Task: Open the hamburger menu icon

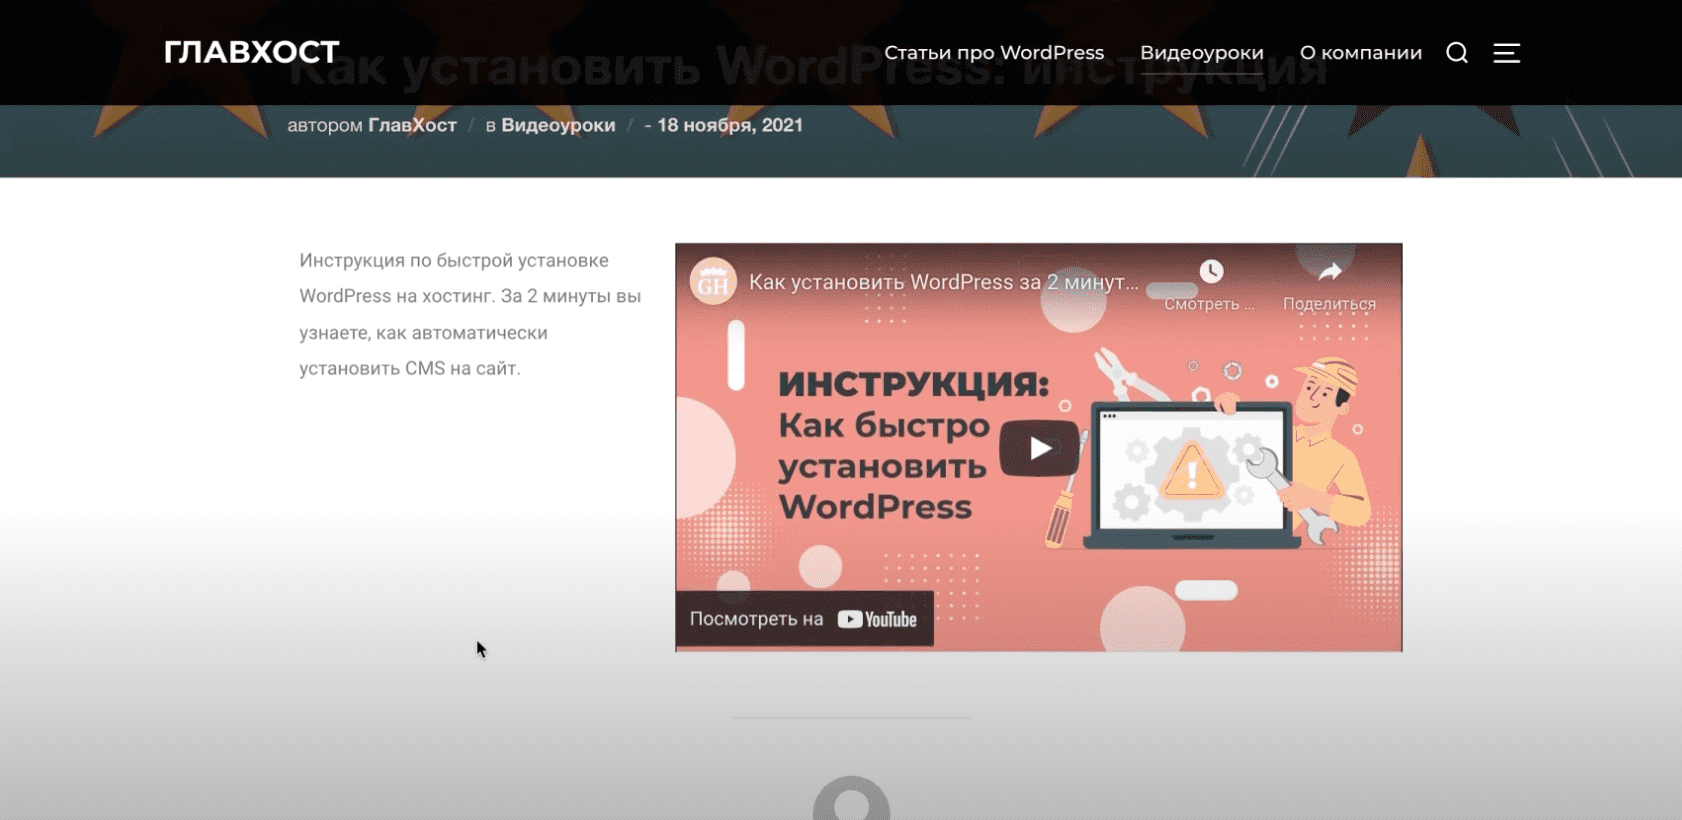Action: 1507,53
